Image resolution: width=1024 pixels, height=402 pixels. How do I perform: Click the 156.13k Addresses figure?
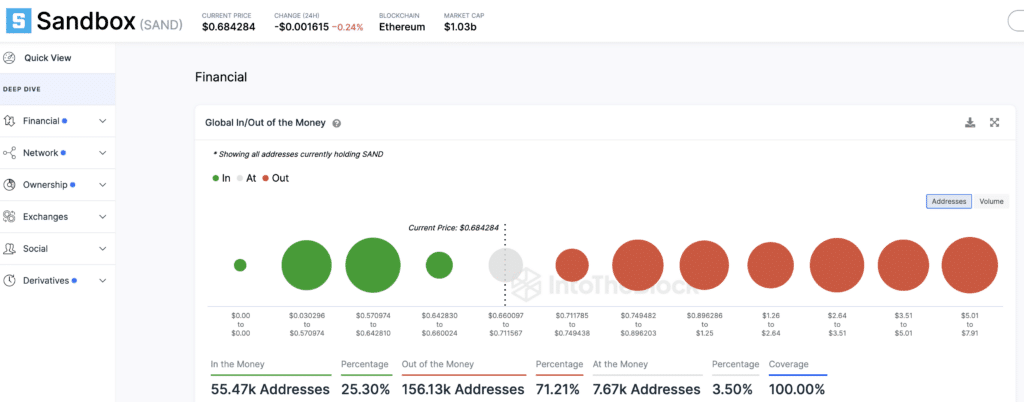tap(463, 390)
